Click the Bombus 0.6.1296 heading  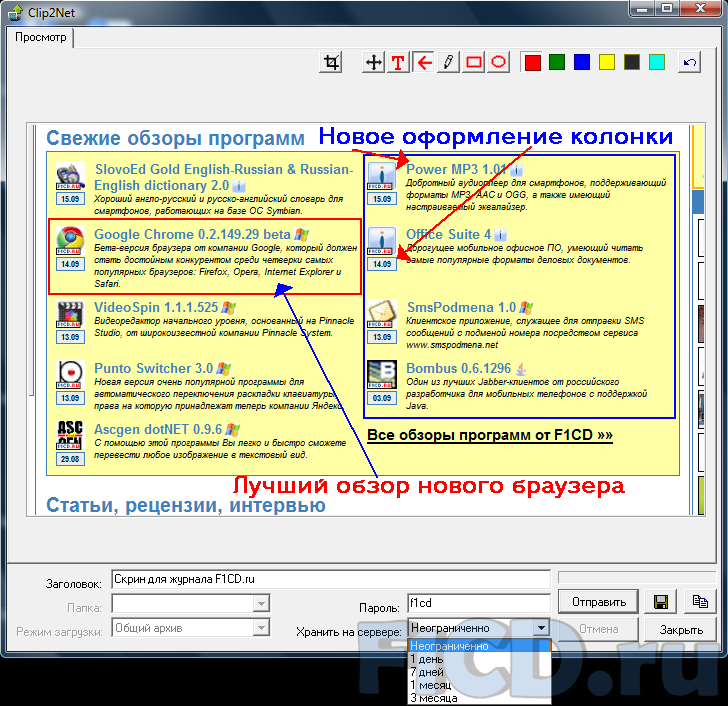tap(458, 368)
